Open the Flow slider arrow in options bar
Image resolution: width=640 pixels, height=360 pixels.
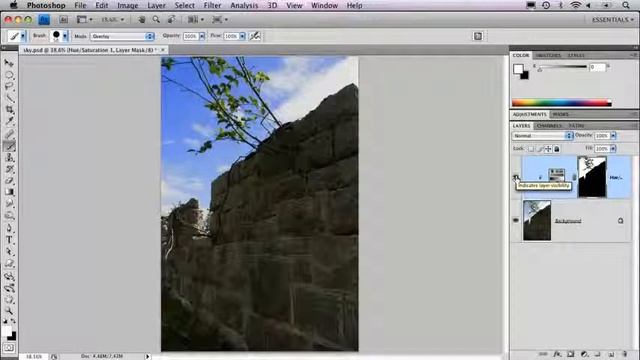click(x=242, y=36)
